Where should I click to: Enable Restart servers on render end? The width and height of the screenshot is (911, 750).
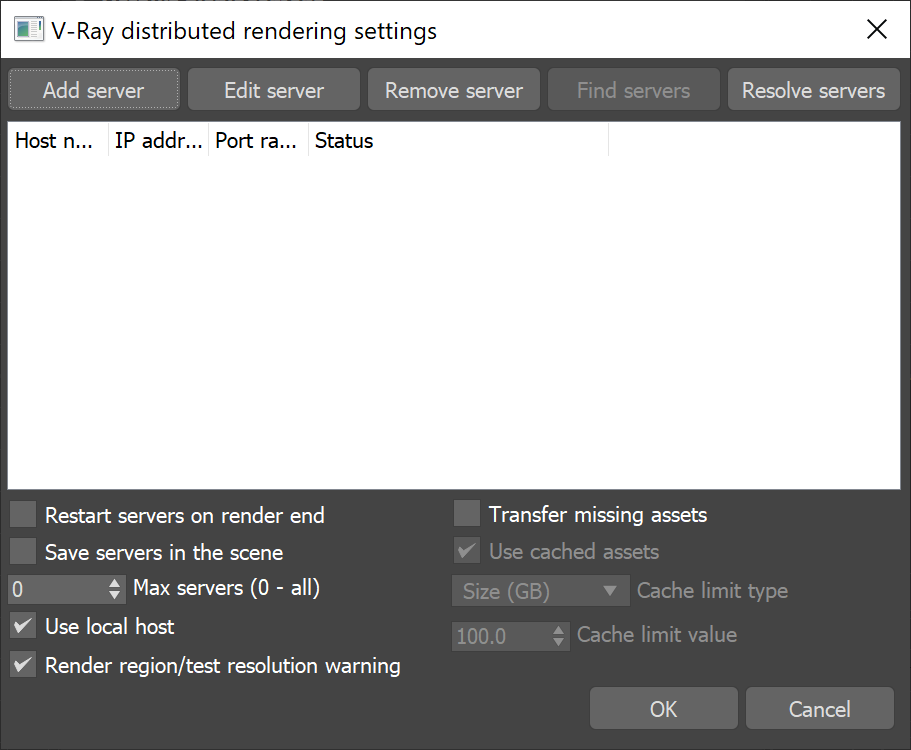tap(23, 515)
